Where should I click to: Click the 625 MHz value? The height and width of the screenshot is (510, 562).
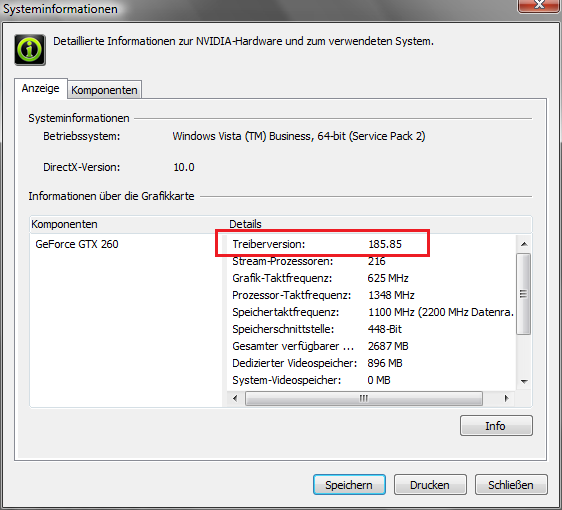pos(388,278)
